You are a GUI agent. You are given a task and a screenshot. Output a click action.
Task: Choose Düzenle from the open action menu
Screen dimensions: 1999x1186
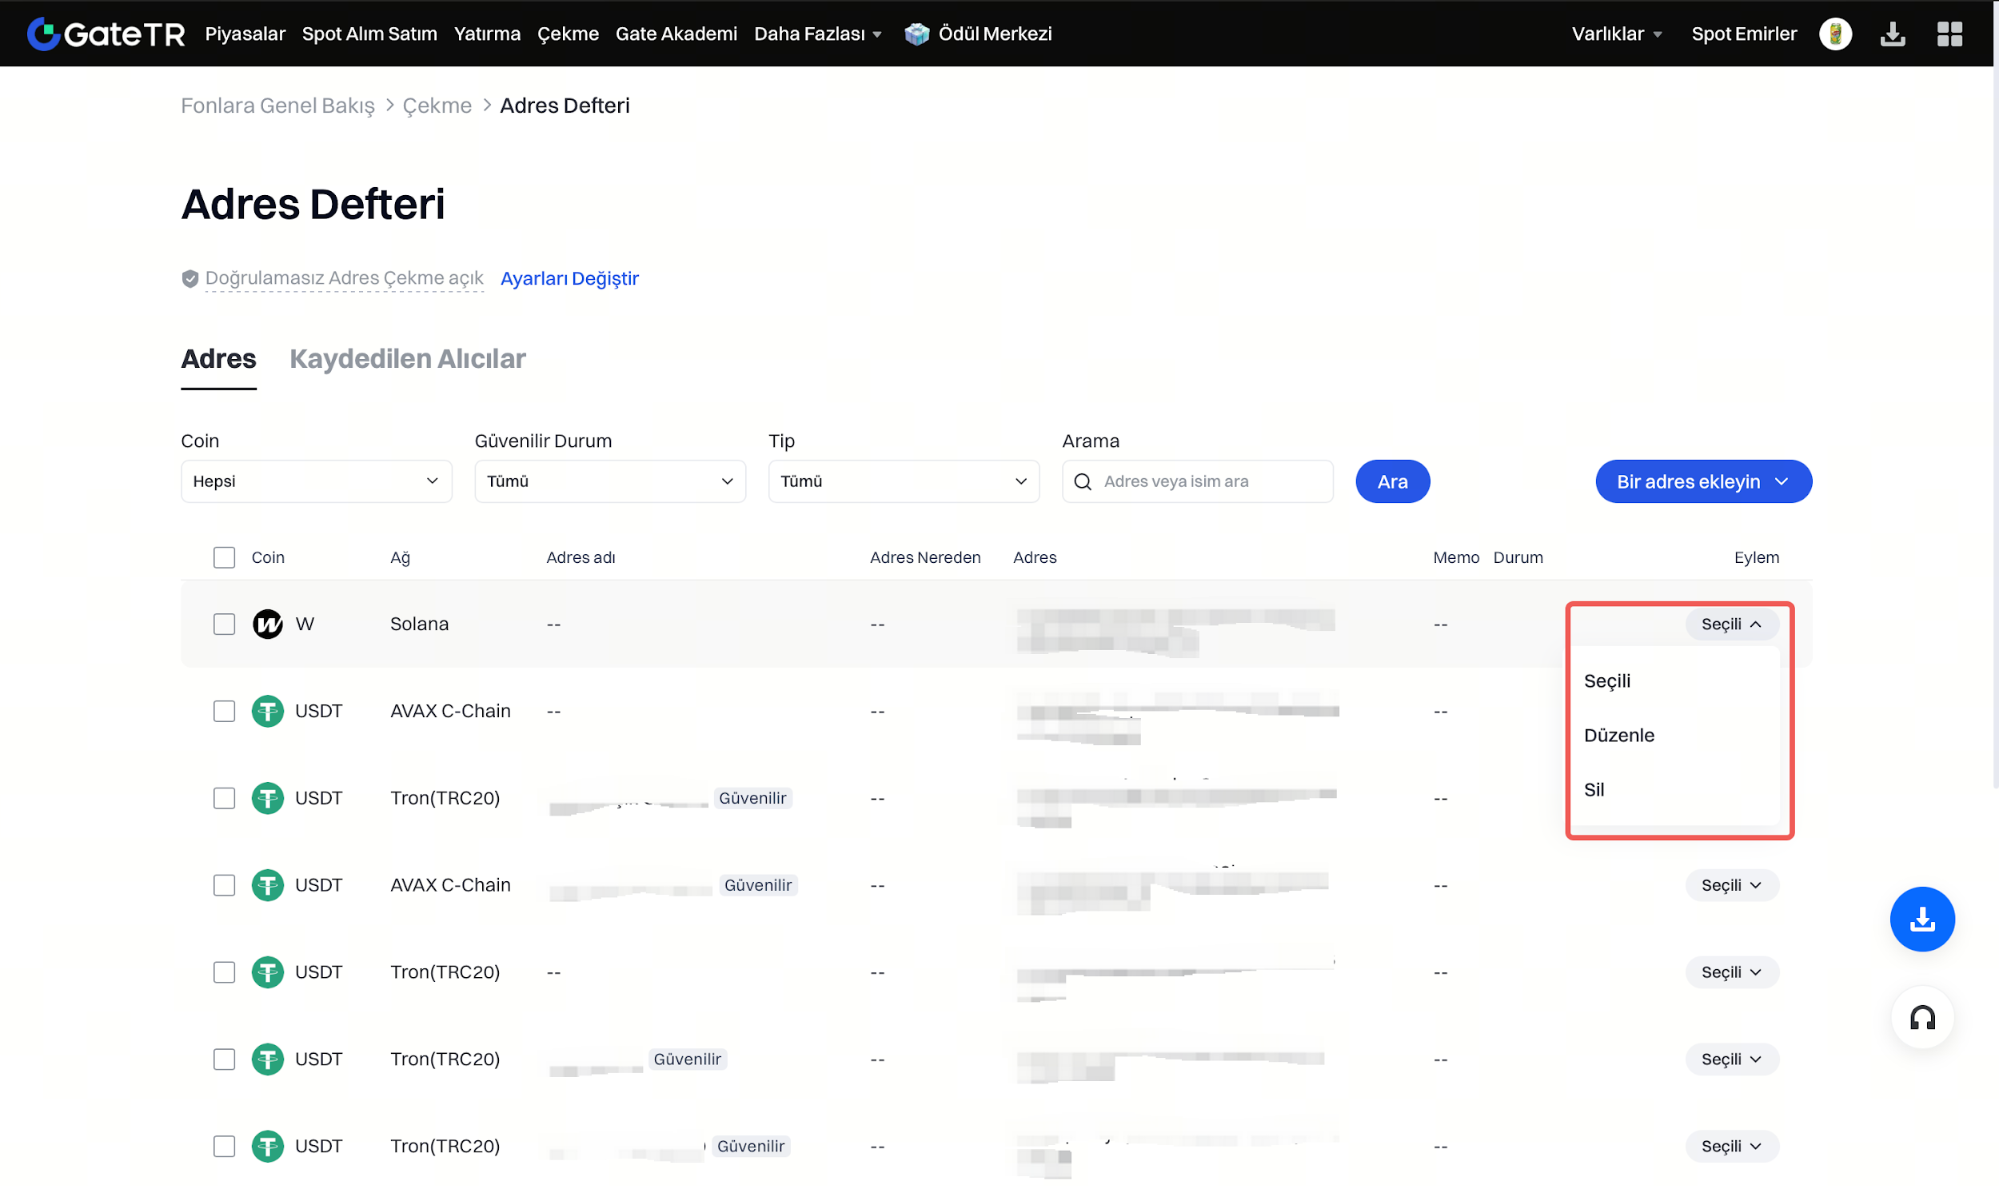pyautogui.click(x=1619, y=735)
